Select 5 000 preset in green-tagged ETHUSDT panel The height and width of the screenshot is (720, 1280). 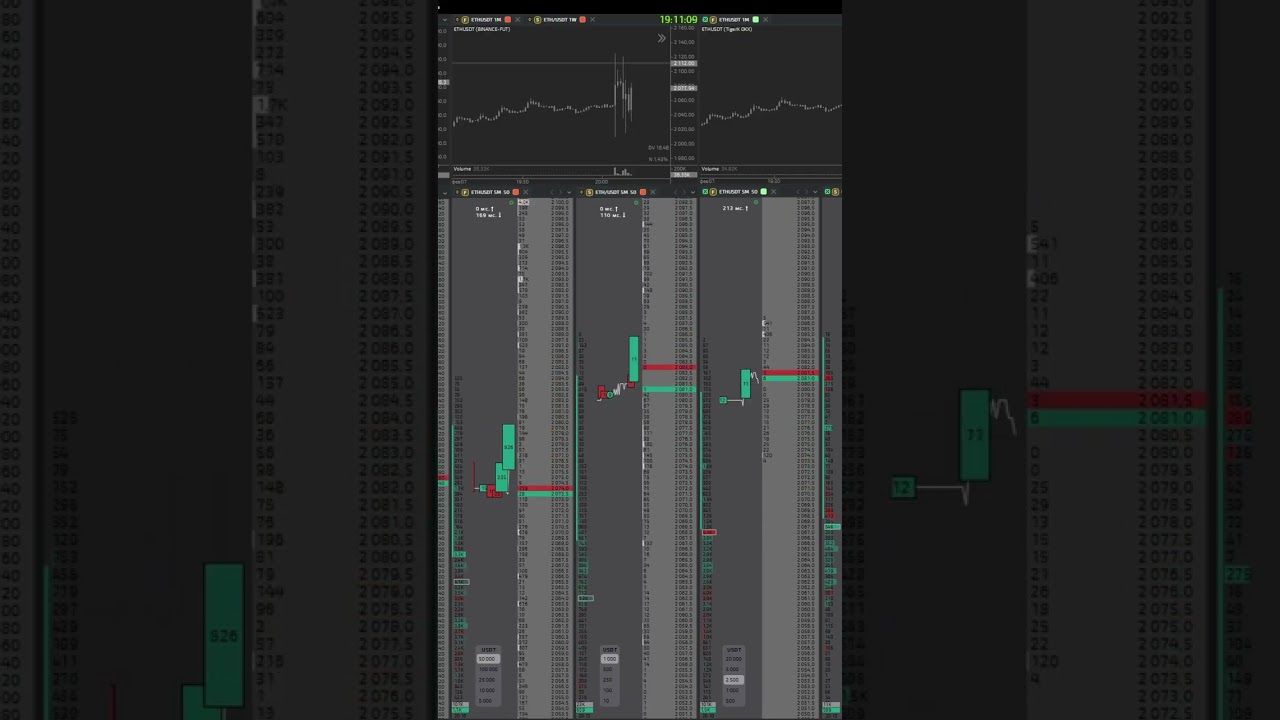(733, 670)
